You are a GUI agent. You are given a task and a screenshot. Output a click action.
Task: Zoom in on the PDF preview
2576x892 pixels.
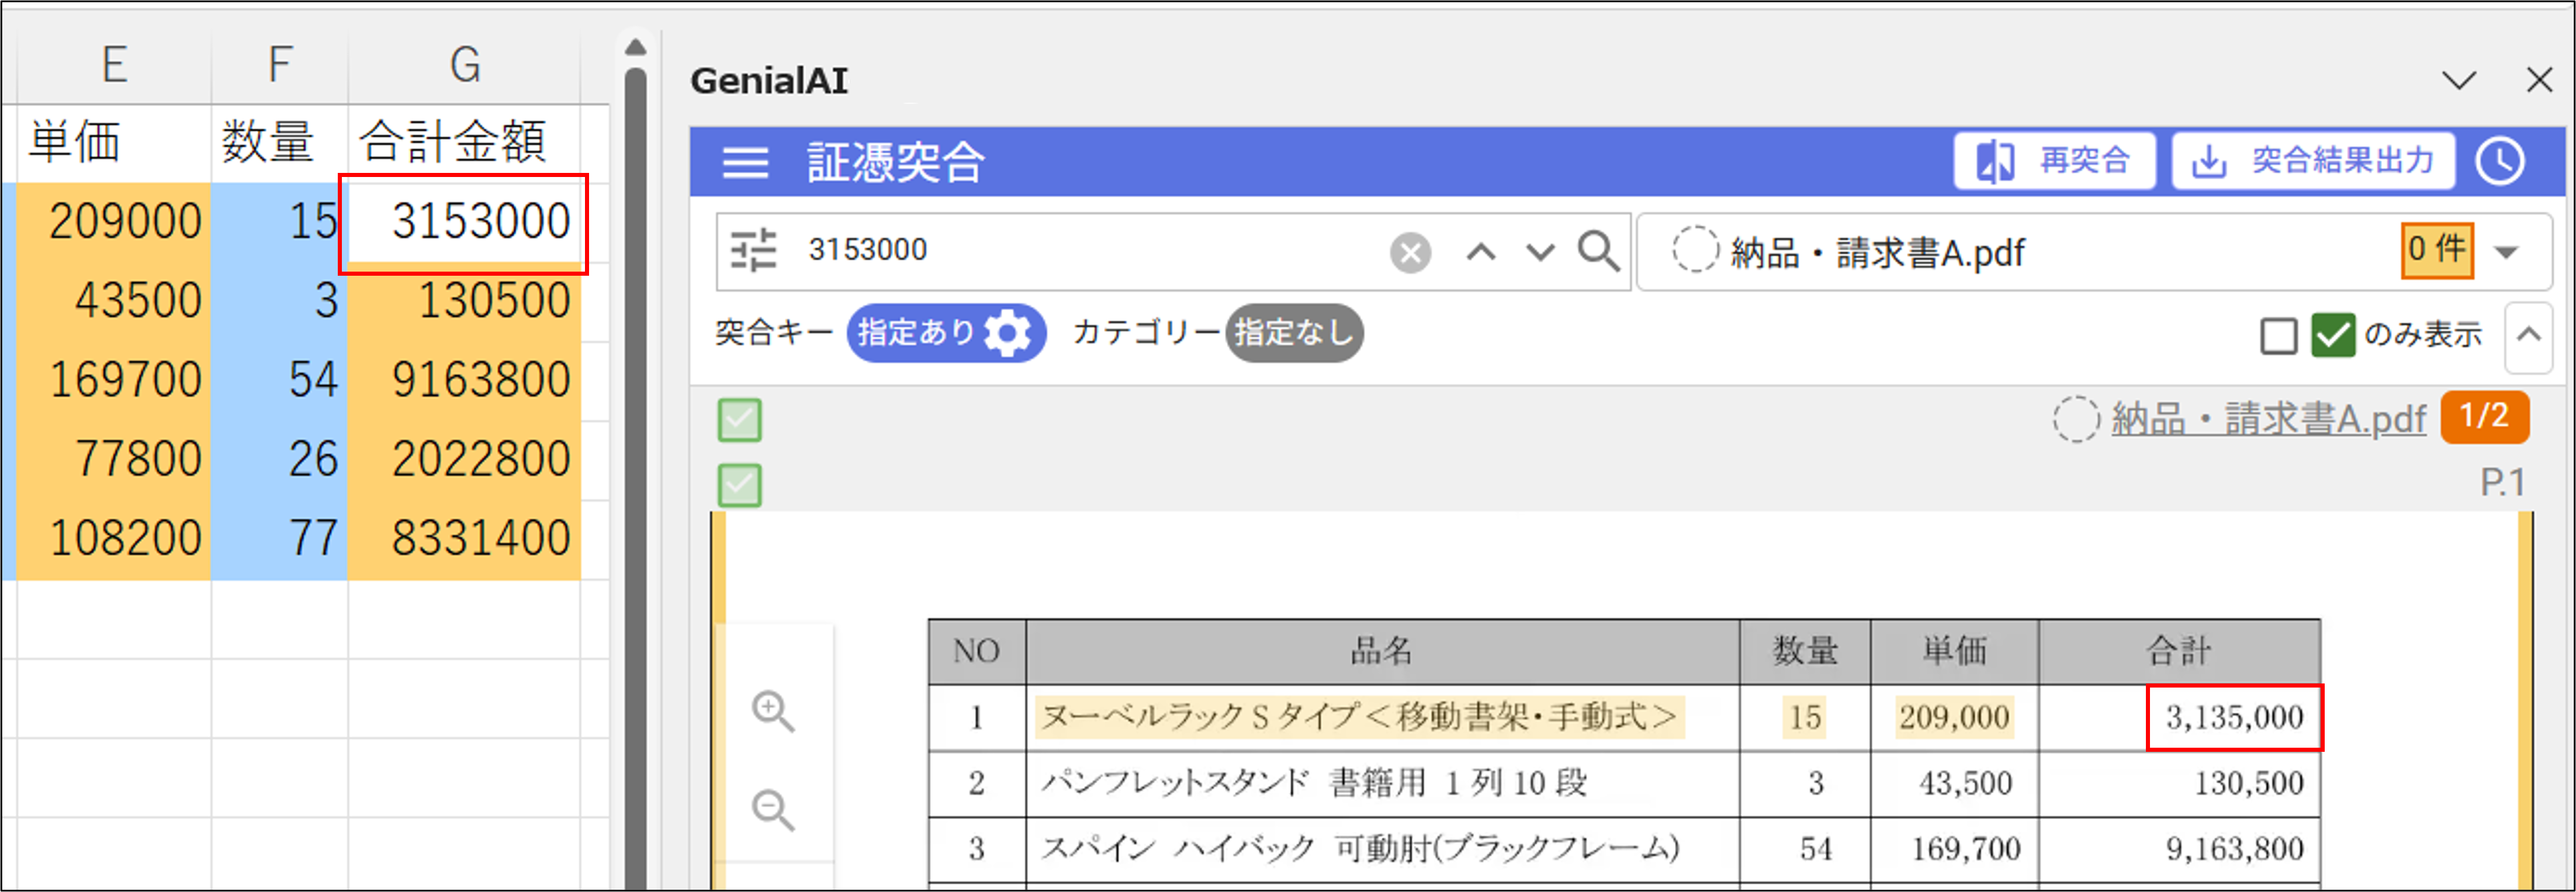[773, 711]
